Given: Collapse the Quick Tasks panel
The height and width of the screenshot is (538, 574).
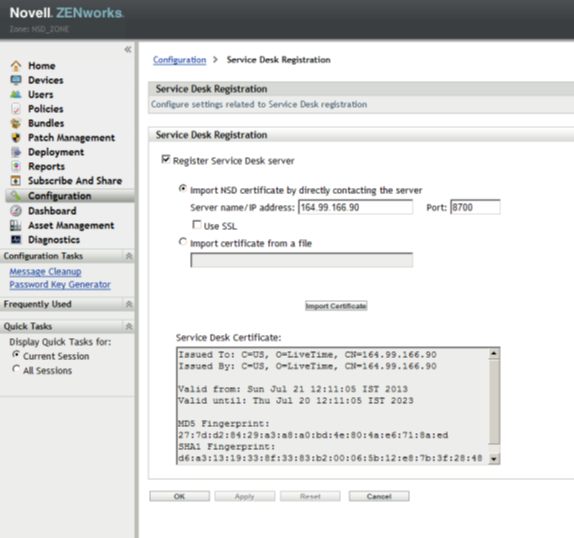Looking at the screenshot, I should coord(129,326).
